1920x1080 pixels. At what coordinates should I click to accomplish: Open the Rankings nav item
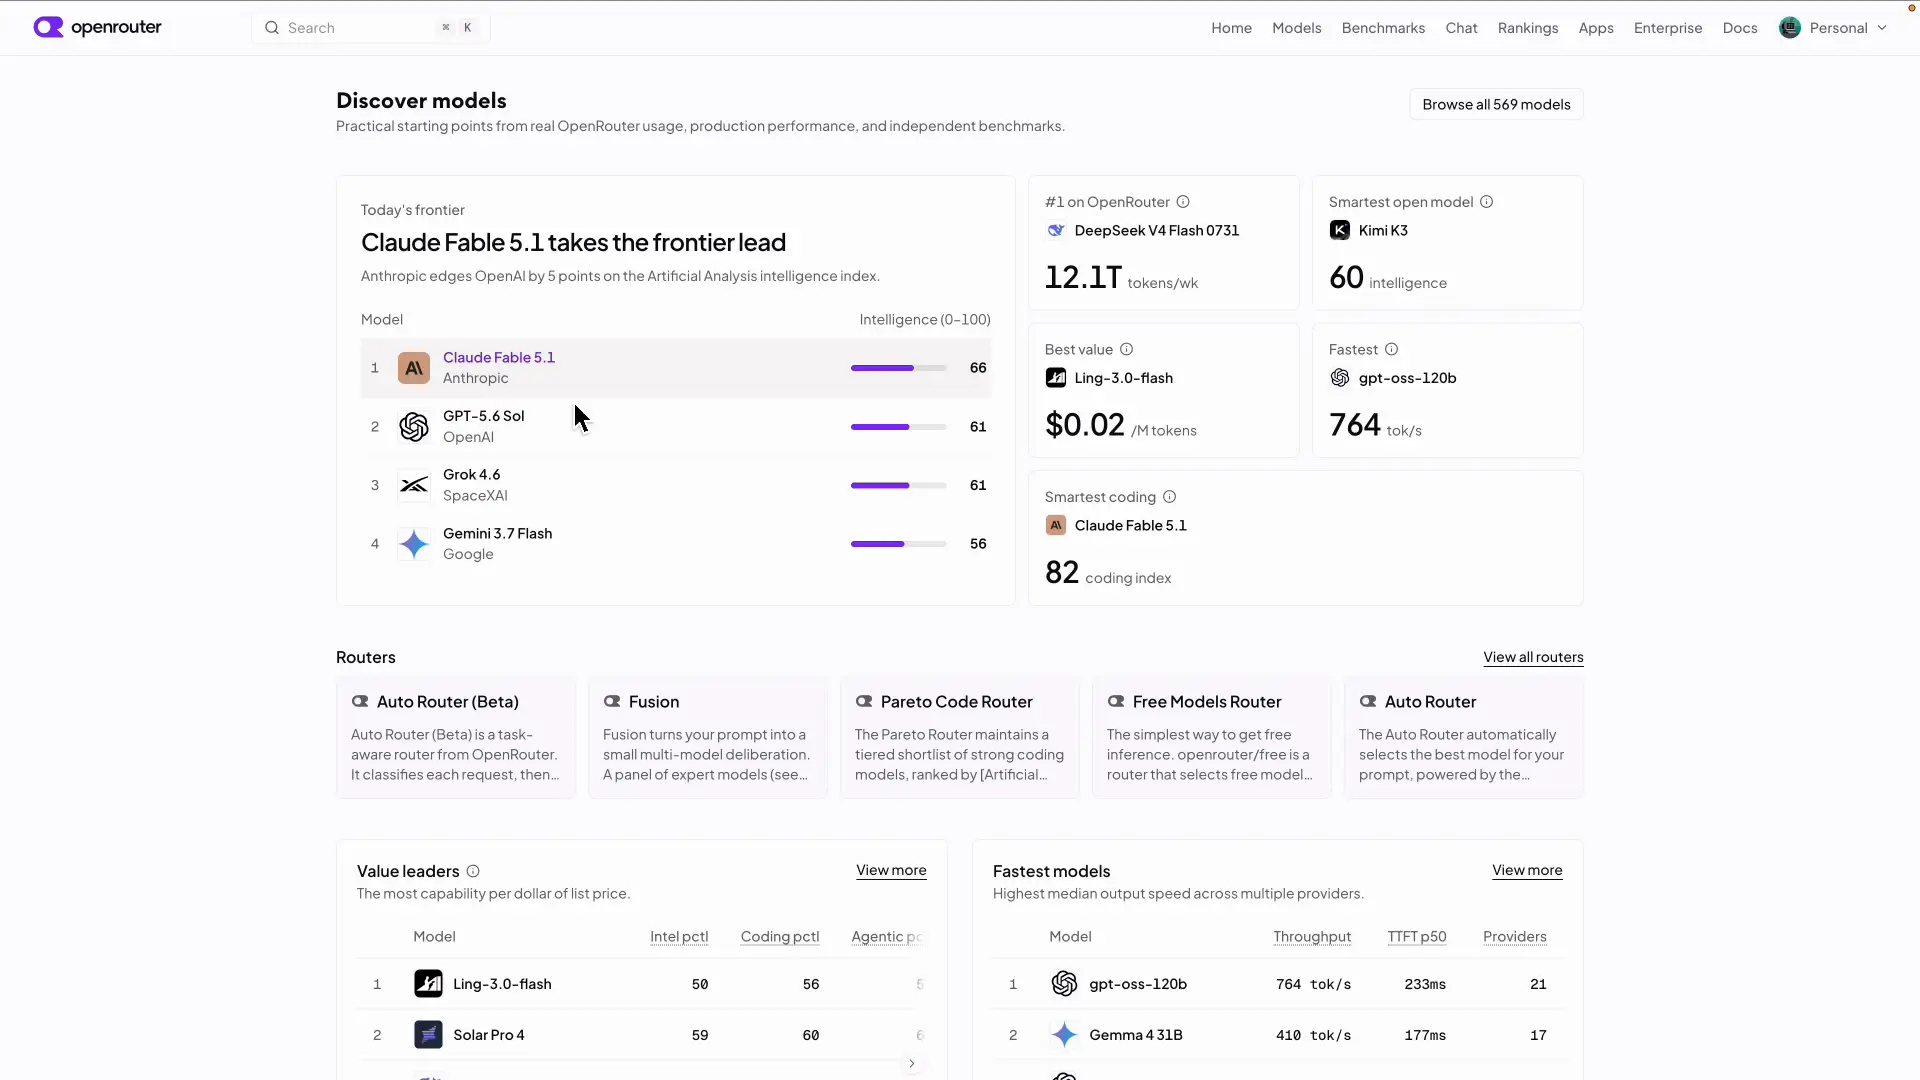coord(1528,28)
